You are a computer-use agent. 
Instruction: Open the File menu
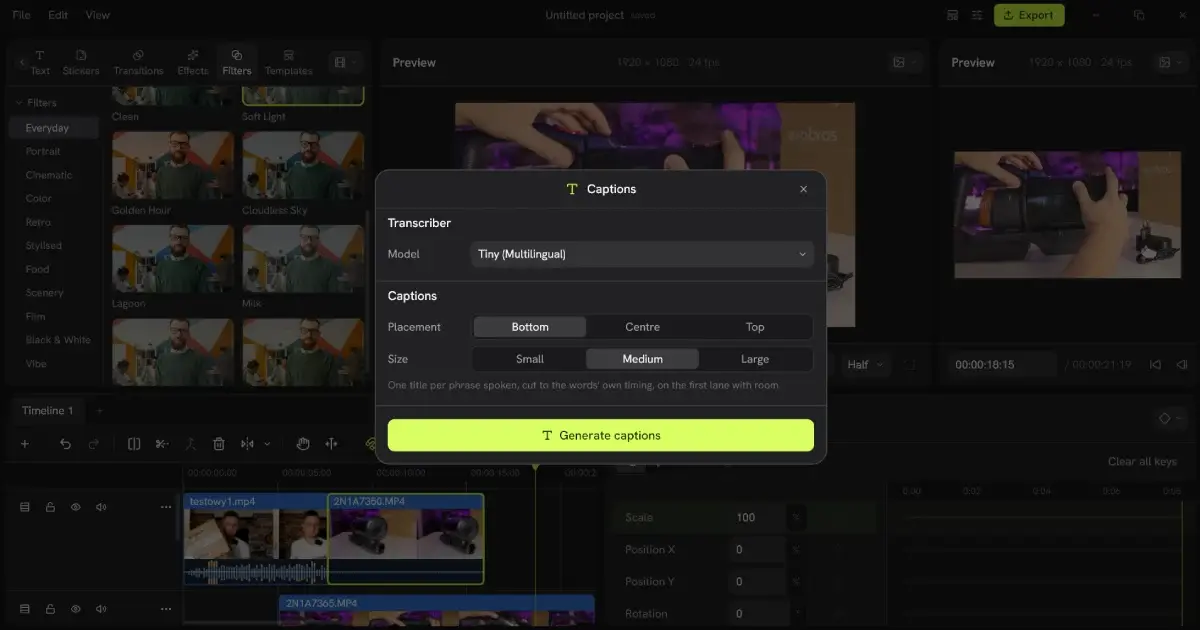tap(21, 15)
